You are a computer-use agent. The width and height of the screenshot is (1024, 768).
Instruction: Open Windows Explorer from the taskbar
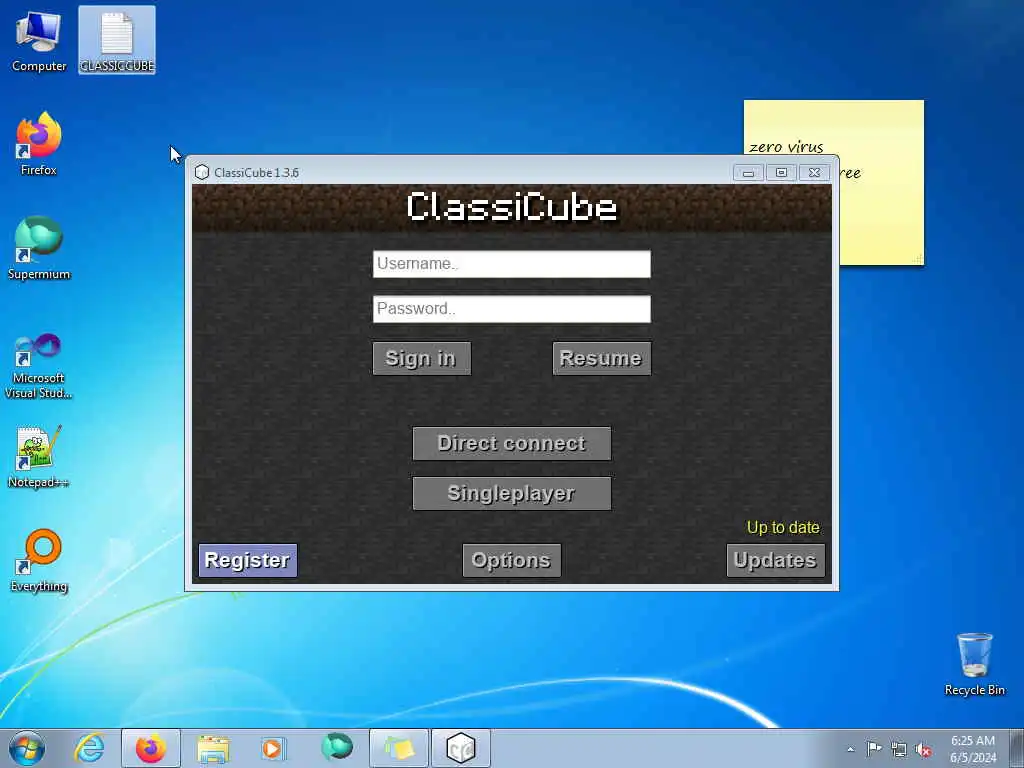click(x=213, y=748)
